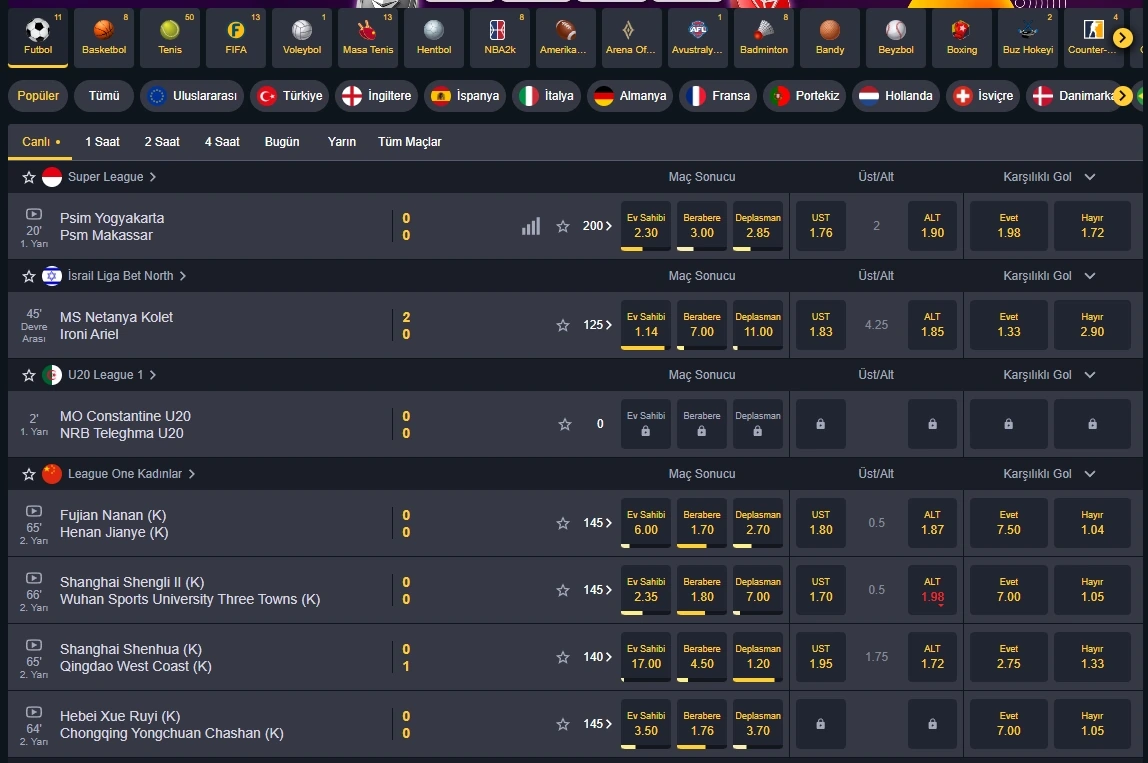This screenshot has height=763, width=1148.
Task: Choose ALT 1.98 for Shanghai Shengli II
Action: (x=932, y=590)
